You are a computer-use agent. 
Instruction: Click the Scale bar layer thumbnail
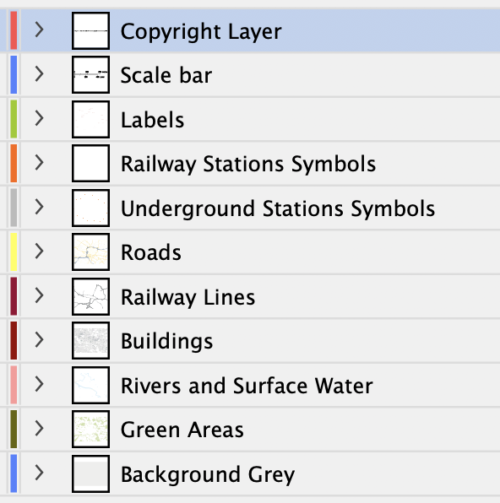pyautogui.click(x=91, y=75)
